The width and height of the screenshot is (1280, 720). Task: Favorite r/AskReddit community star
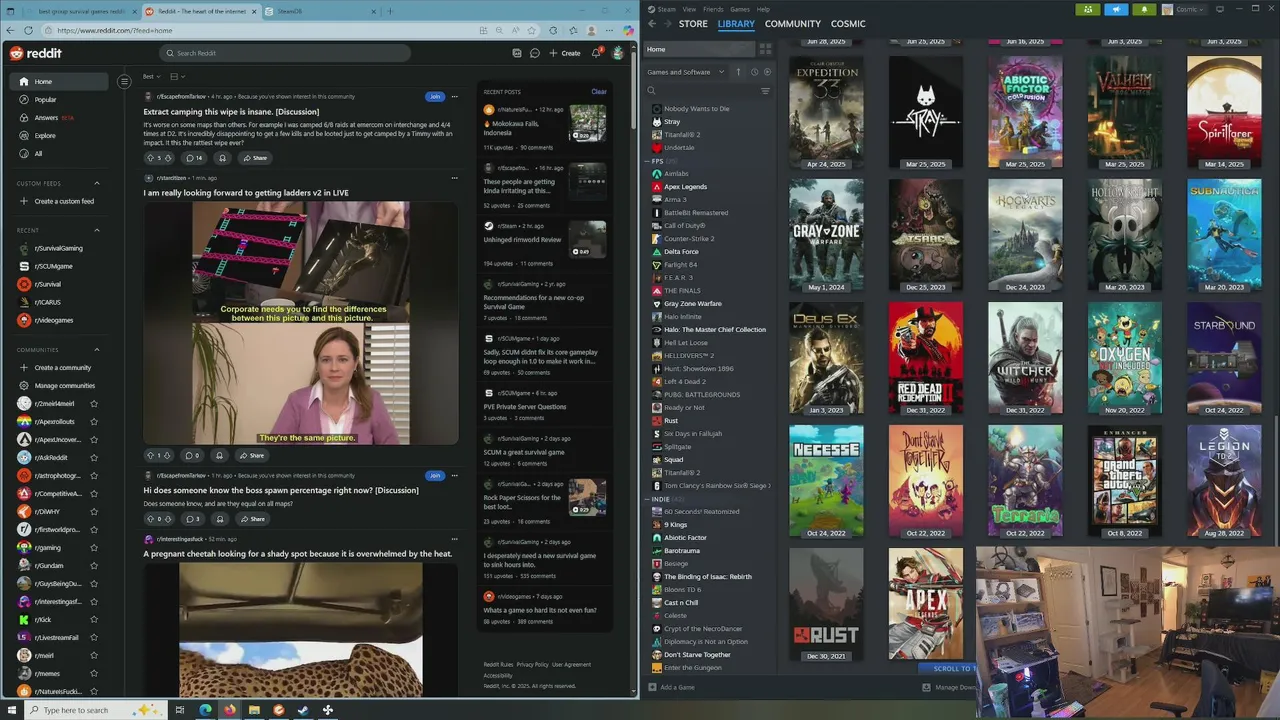94,458
